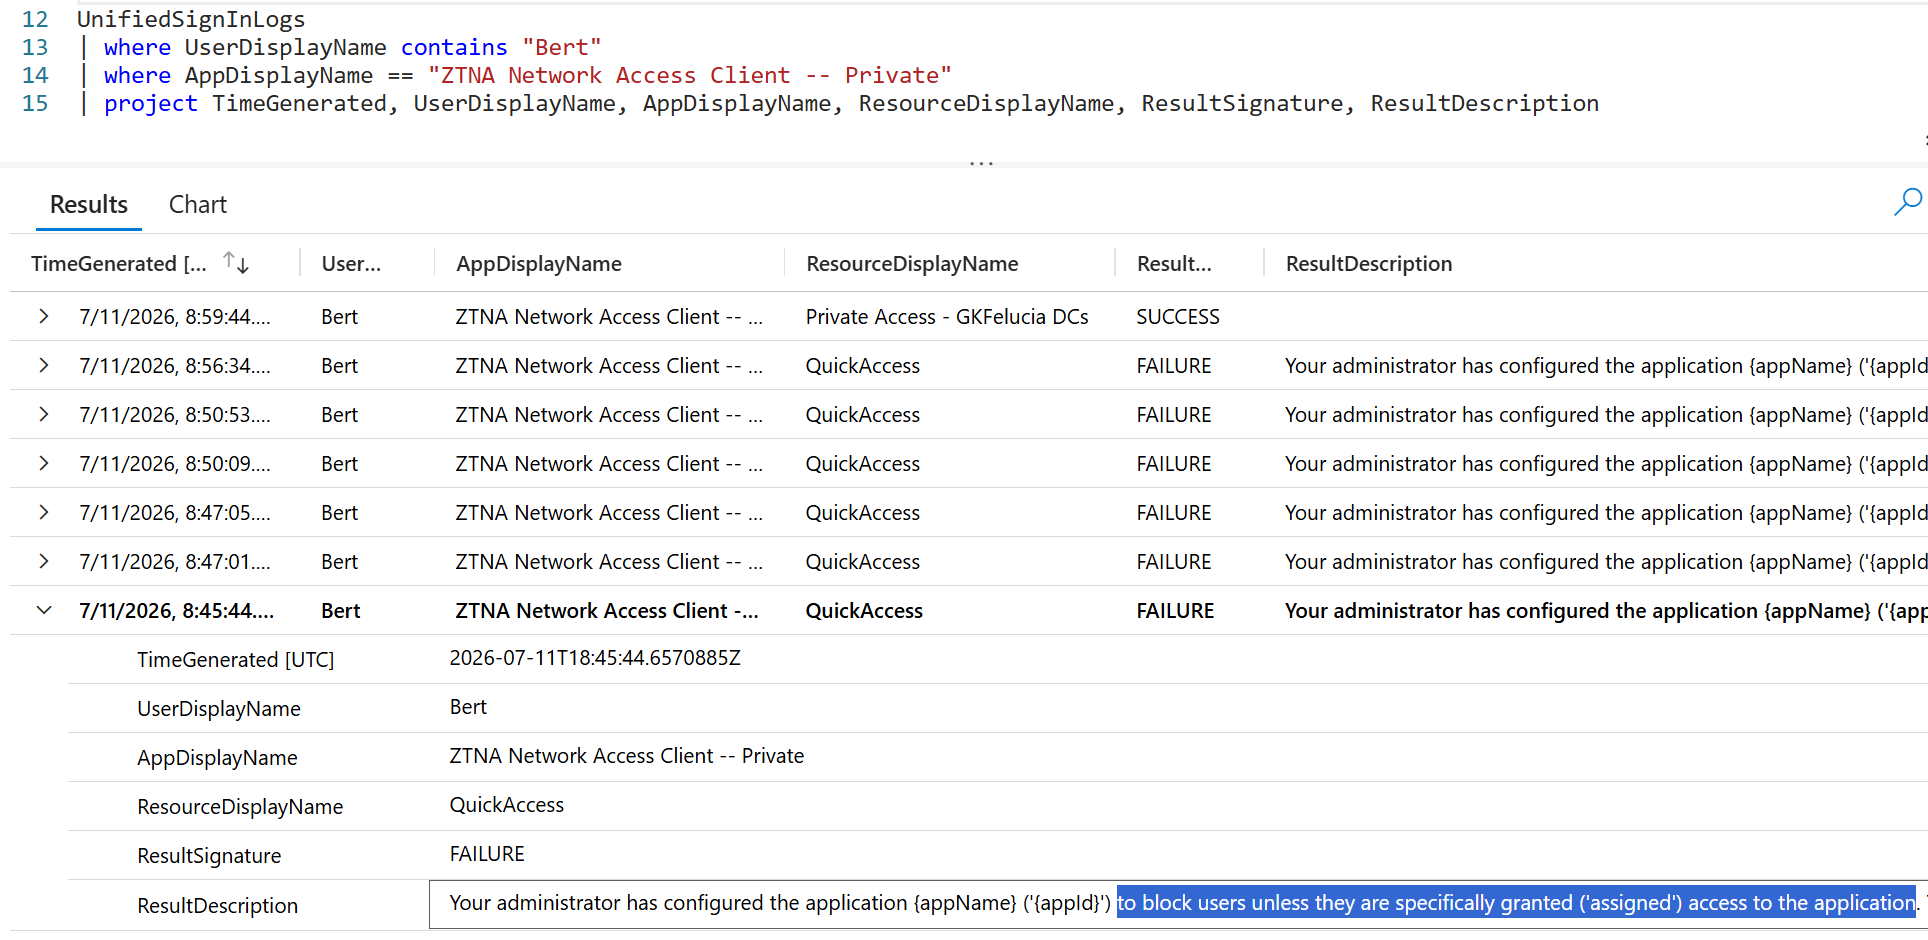Click the UnifiedSignInLogs table name in query
Screen dimensions: 1928x940
191,19
